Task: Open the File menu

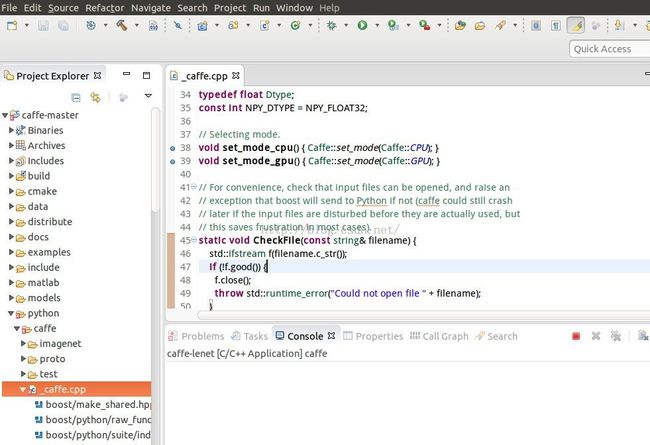Action: (9, 7)
